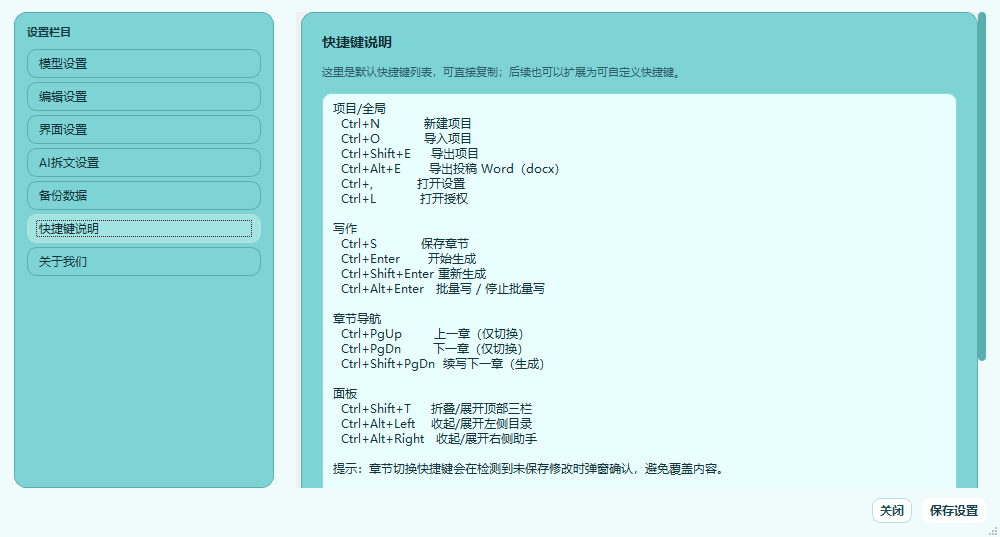This screenshot has height=537, width=1000.
Task: Click the Ctrl+Alt+Right 右侧助手 line
Action: click(439, 439)
